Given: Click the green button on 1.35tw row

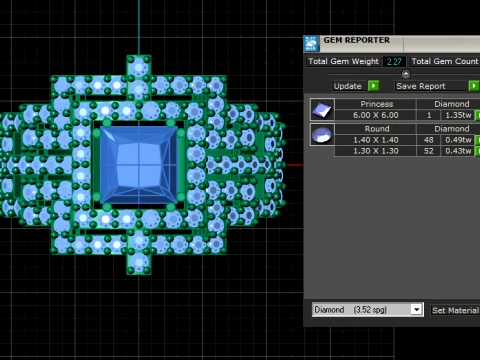Looking at the screenshot, I should [x=477, y=115].
